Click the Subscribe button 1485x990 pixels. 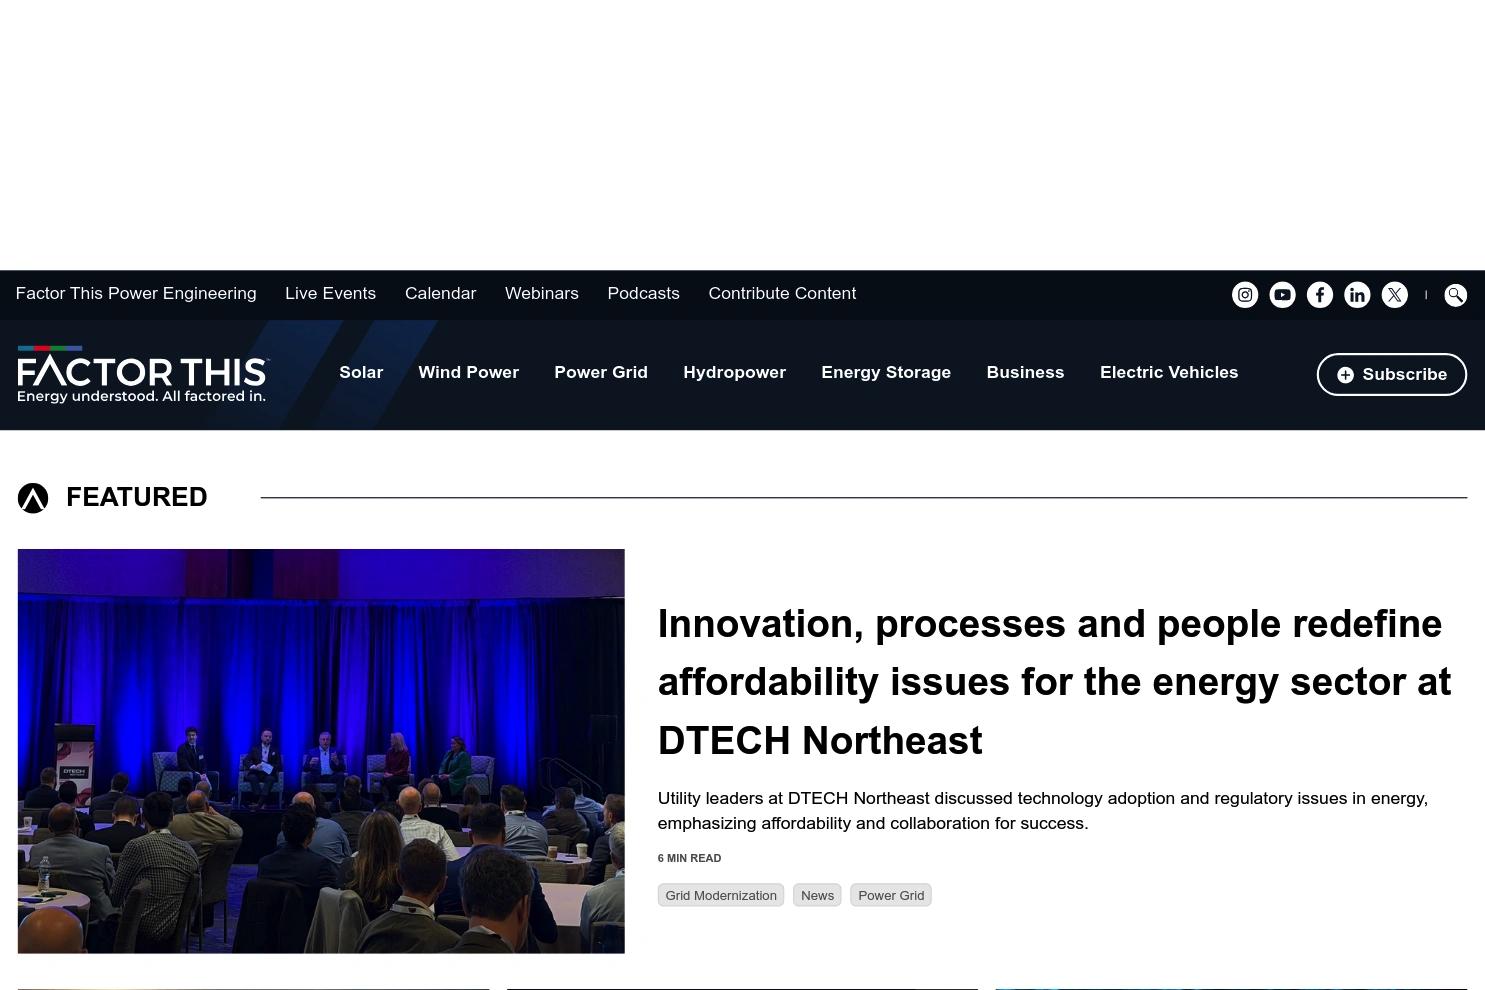click(1392, 374)
